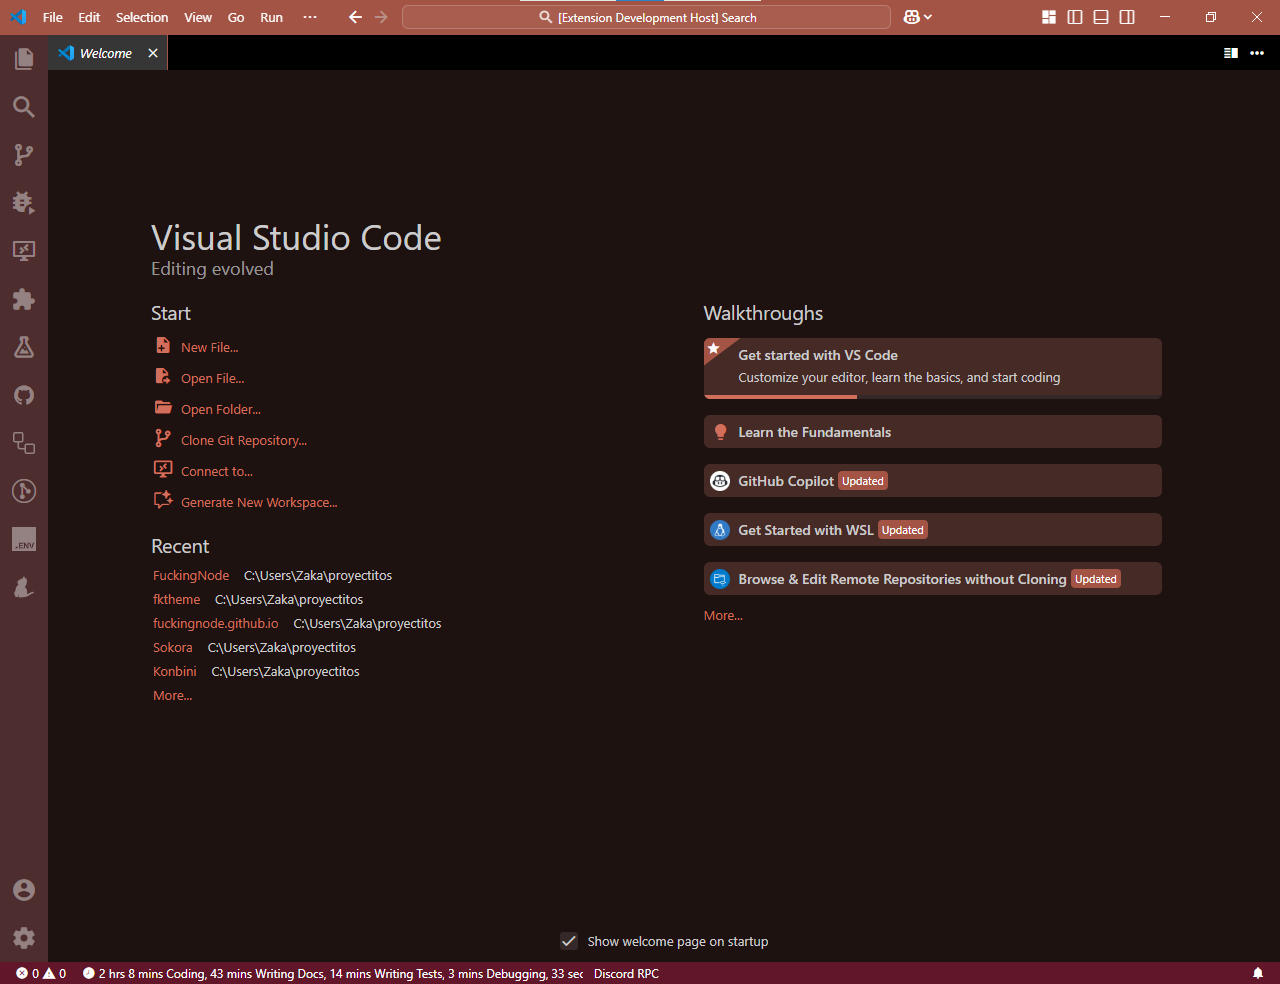Show more walkthroughs via More...
This screenshot has height=984, width=1280.
(x=723, y=616)
